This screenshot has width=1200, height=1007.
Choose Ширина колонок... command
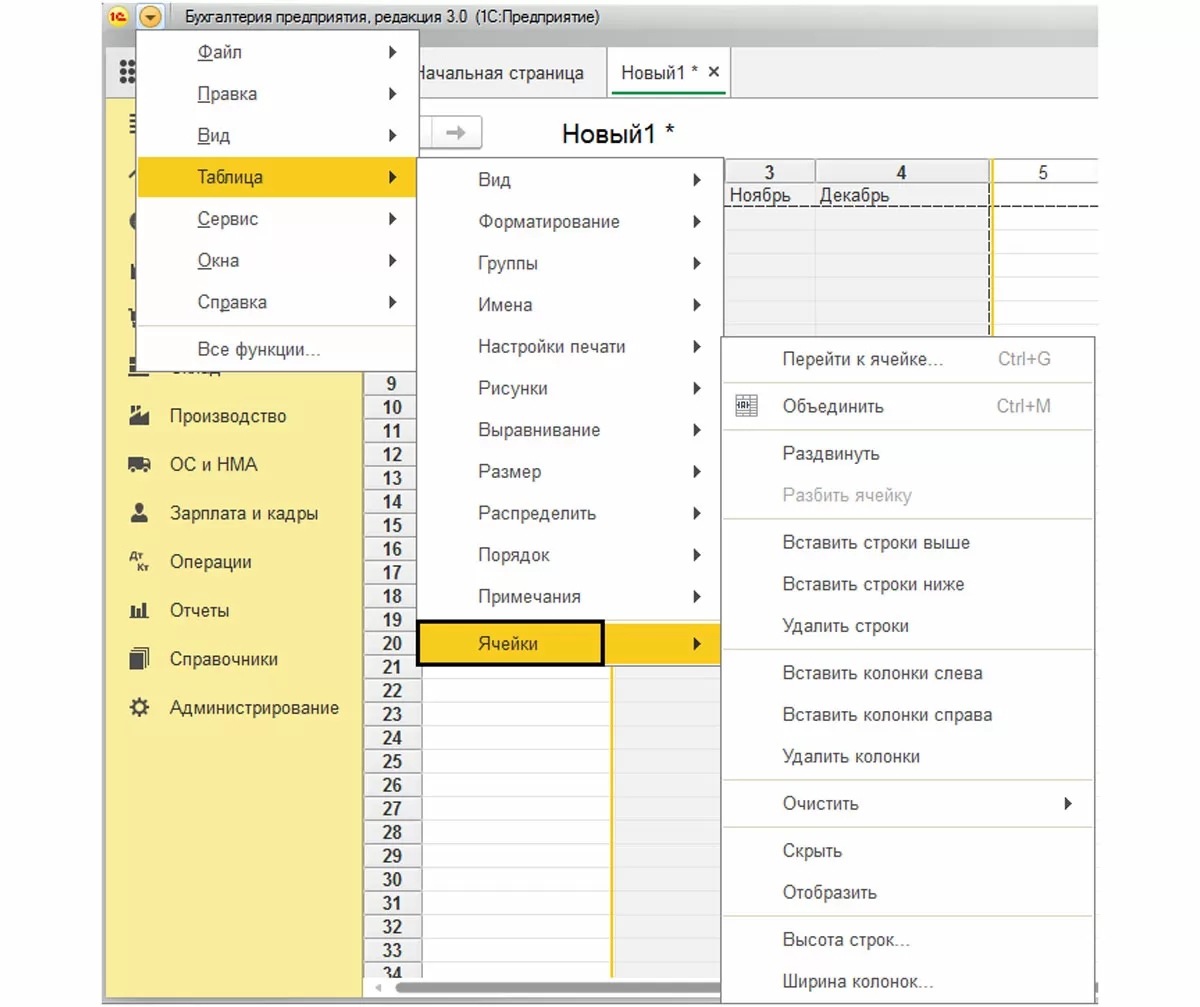point(909,983)
